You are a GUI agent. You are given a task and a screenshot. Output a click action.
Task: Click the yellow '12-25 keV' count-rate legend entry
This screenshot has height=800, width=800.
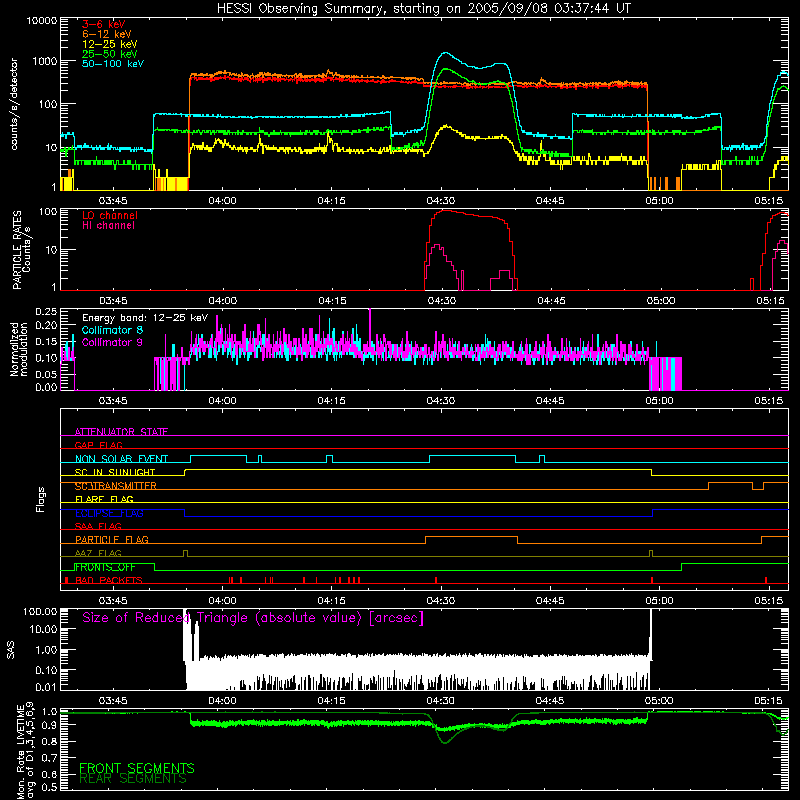[110, 44]
